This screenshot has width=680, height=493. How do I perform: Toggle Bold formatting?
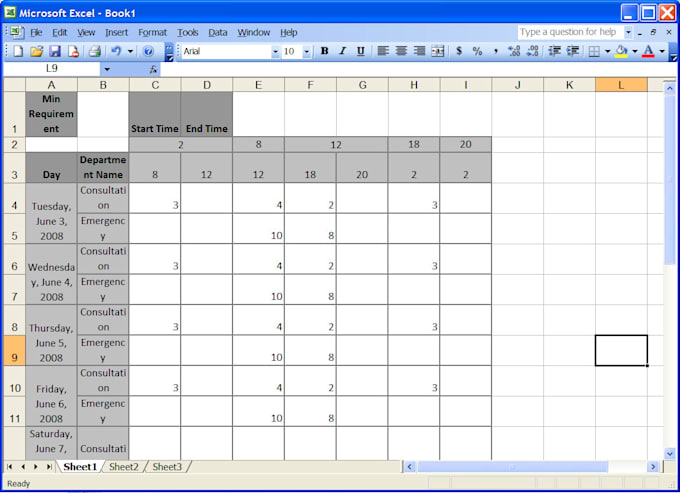[324, 51]
